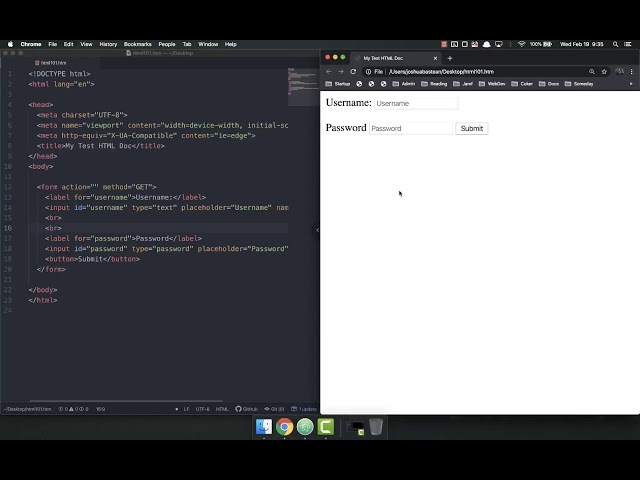Click the Chrome forward arrow
640x480 pixels.
pyautogui.click(x=341, y=71)
